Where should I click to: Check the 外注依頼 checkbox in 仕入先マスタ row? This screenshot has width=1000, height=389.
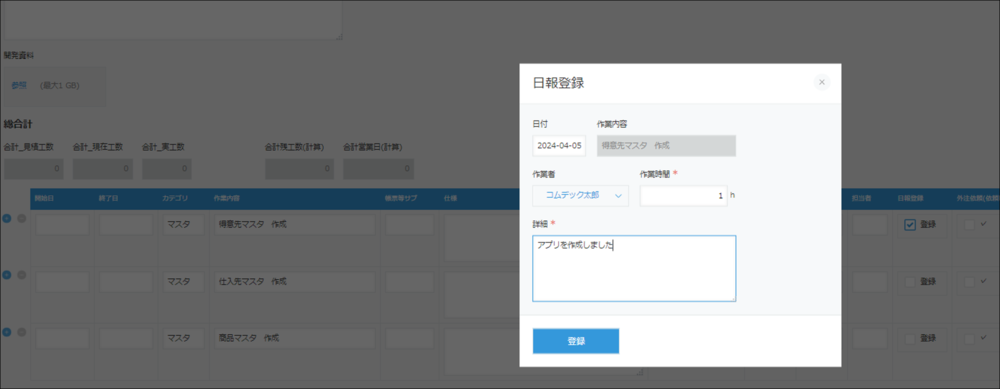(x=969, y=281)
